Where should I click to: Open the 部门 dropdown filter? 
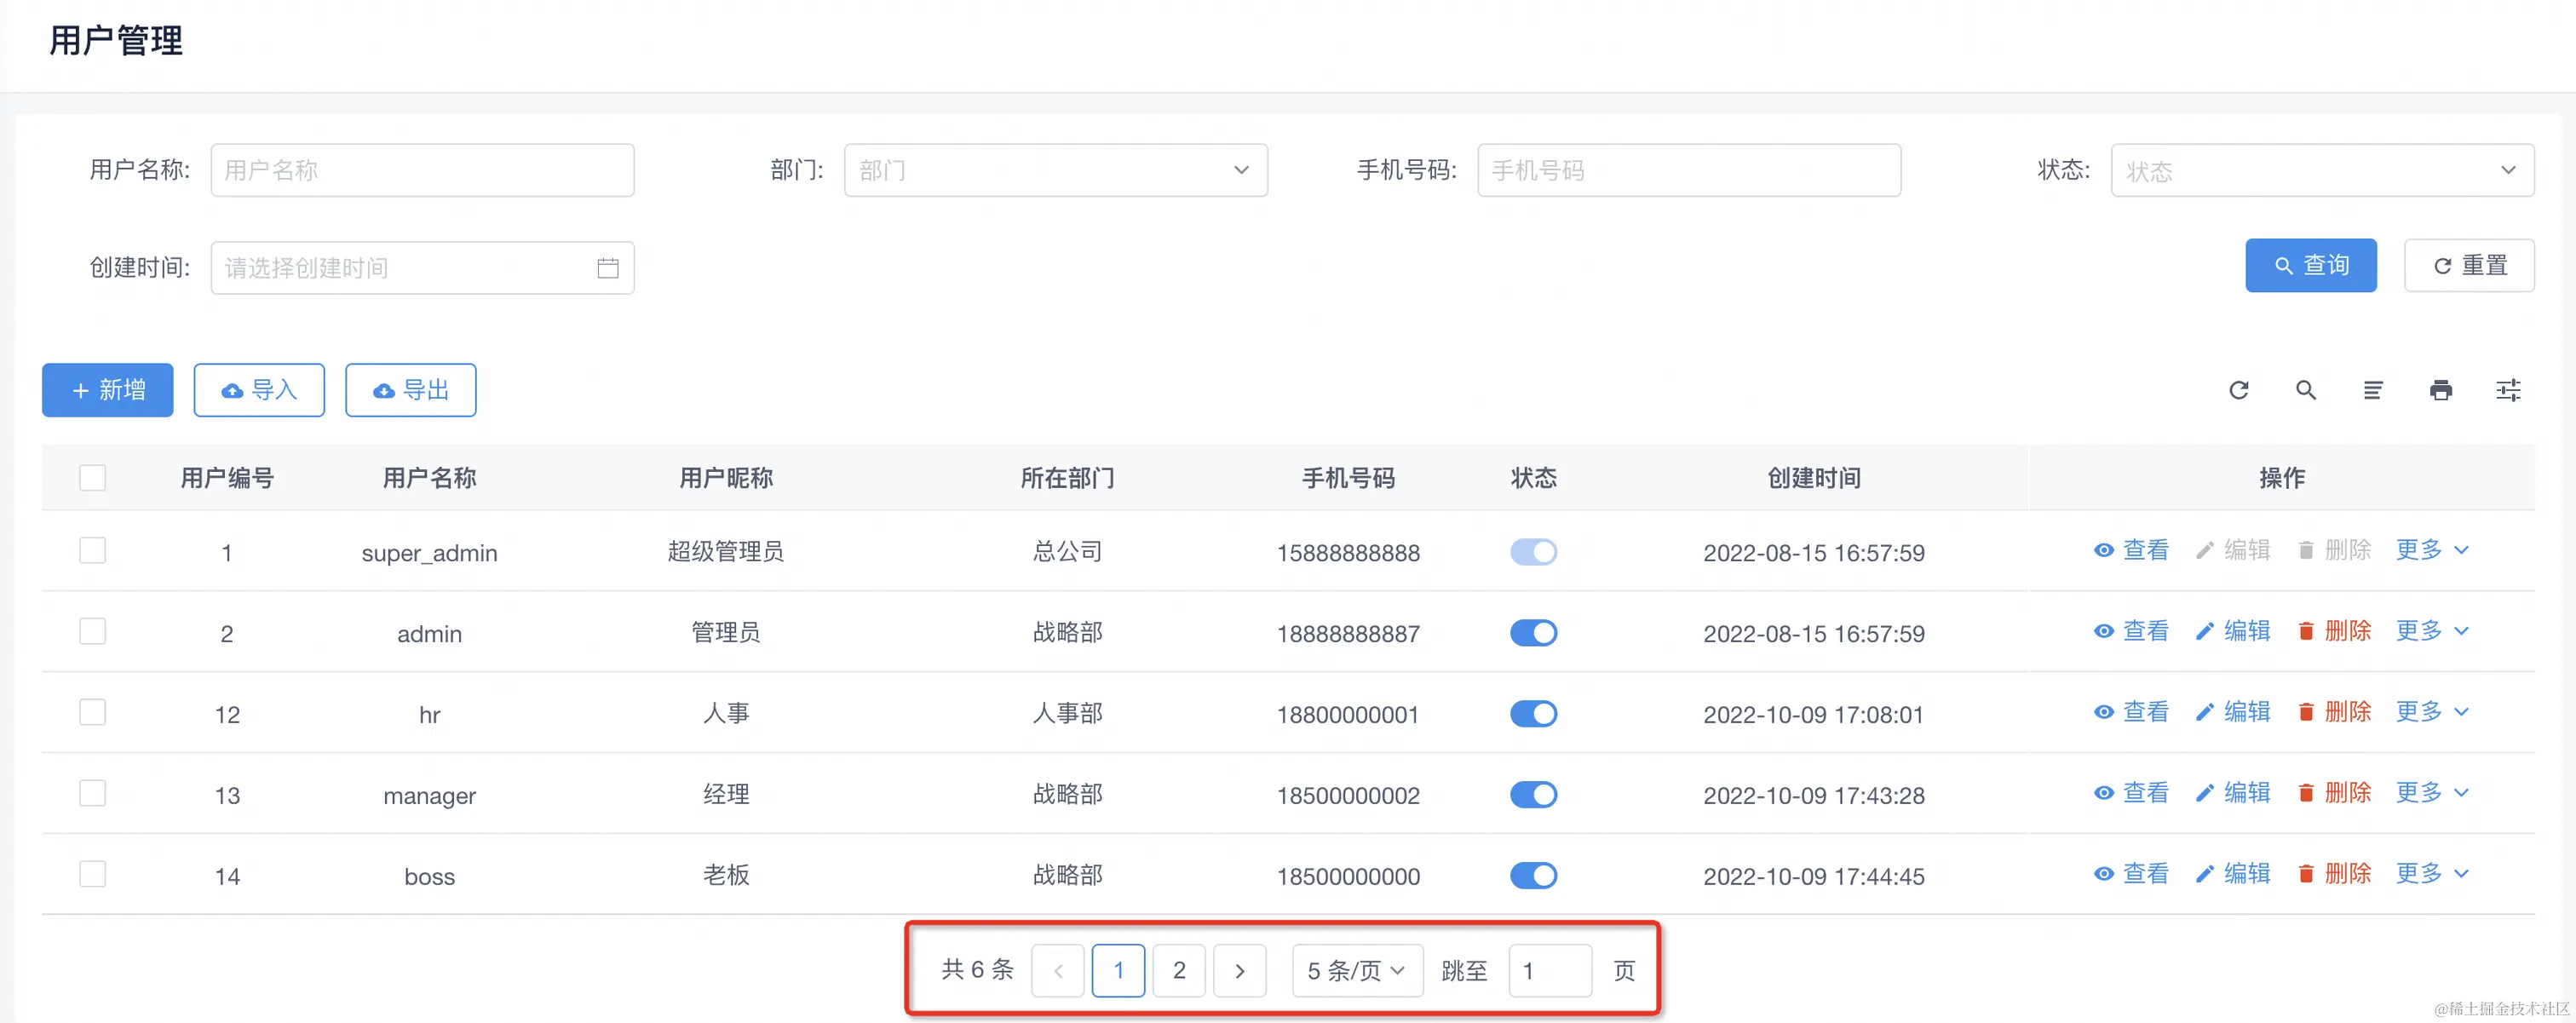pyautogui.click(x=1055, y=170)
